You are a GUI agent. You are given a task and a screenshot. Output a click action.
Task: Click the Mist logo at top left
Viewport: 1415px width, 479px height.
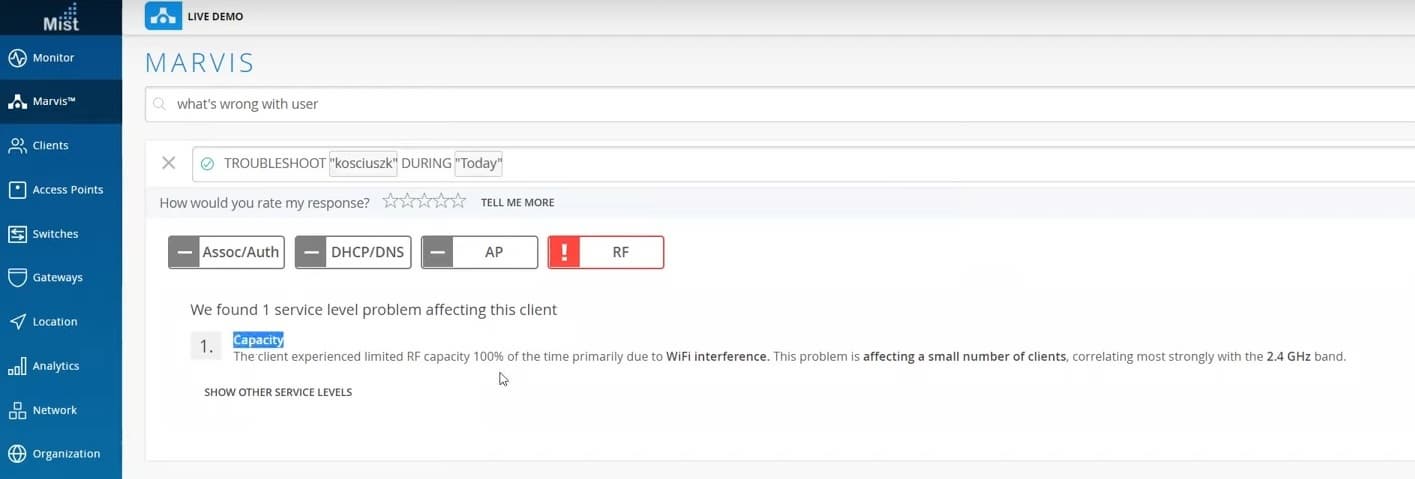(61, 17)
